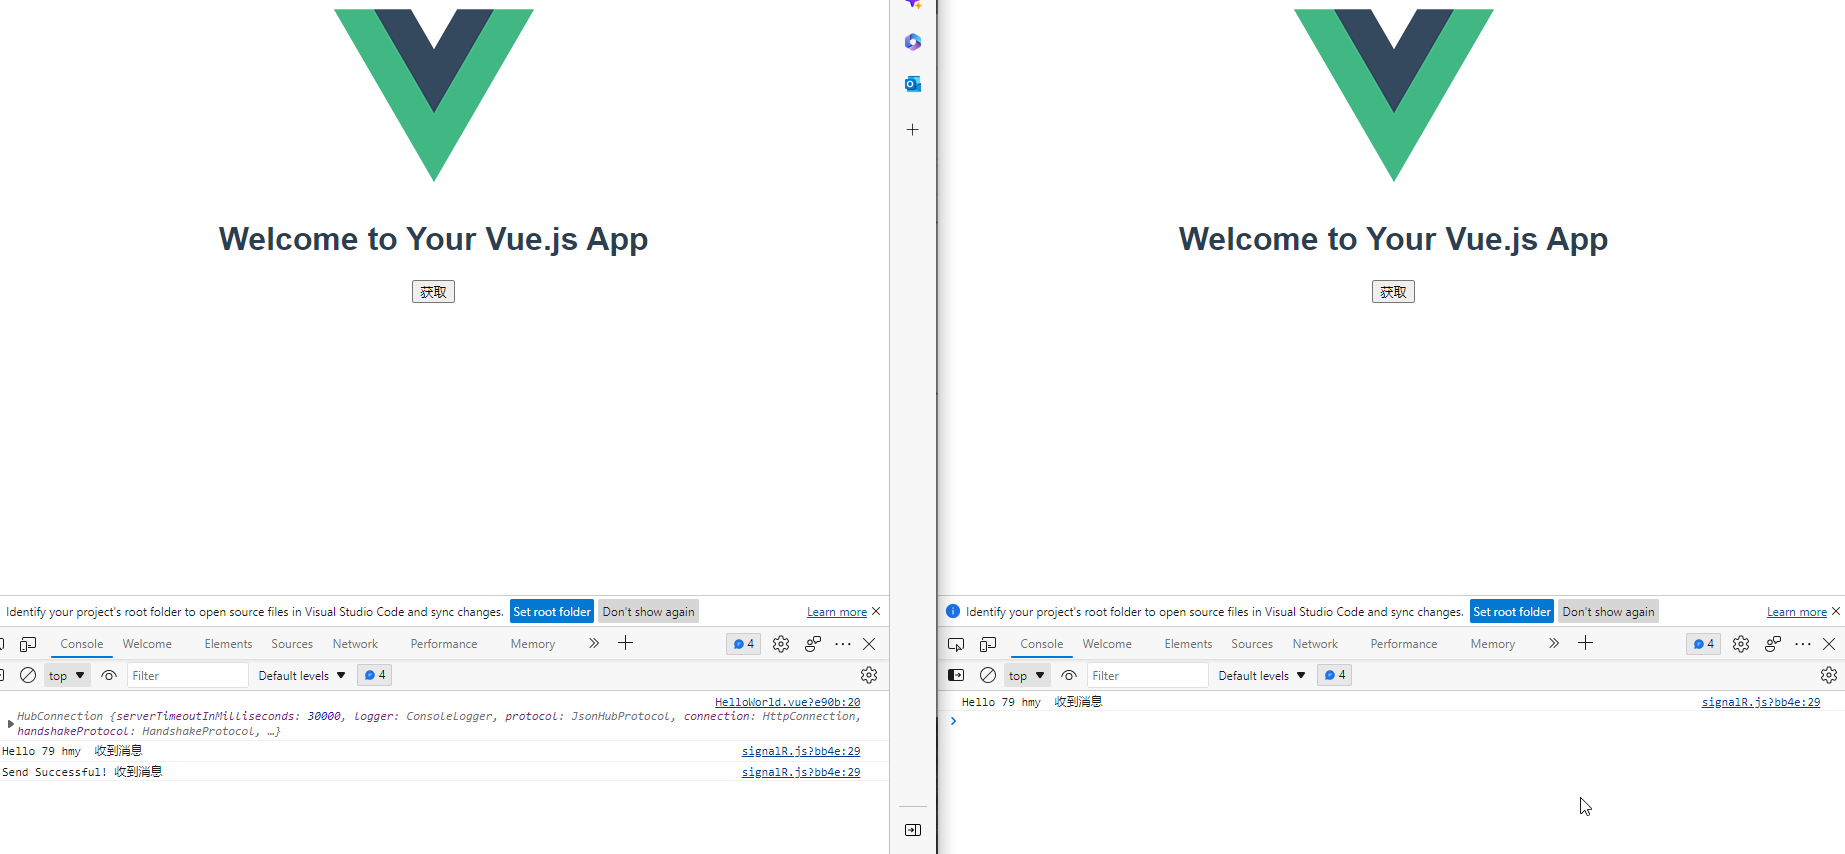Screen dimensions: 1845x854
Task: Open the three-dots menu in left DevTools
Action: [843, 644]
